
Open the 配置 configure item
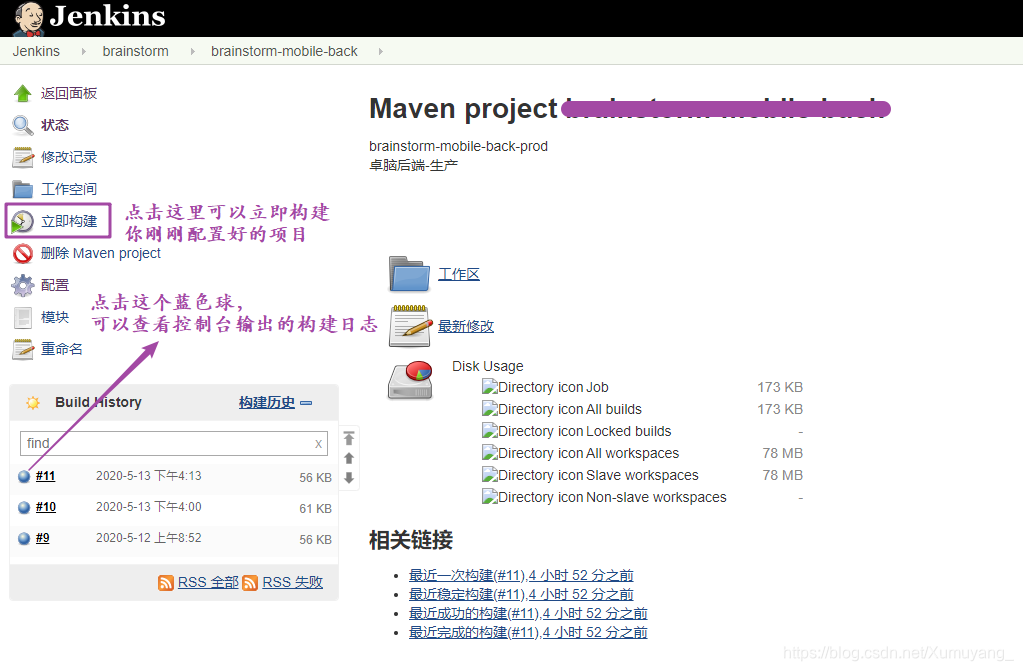click(55, 285)
